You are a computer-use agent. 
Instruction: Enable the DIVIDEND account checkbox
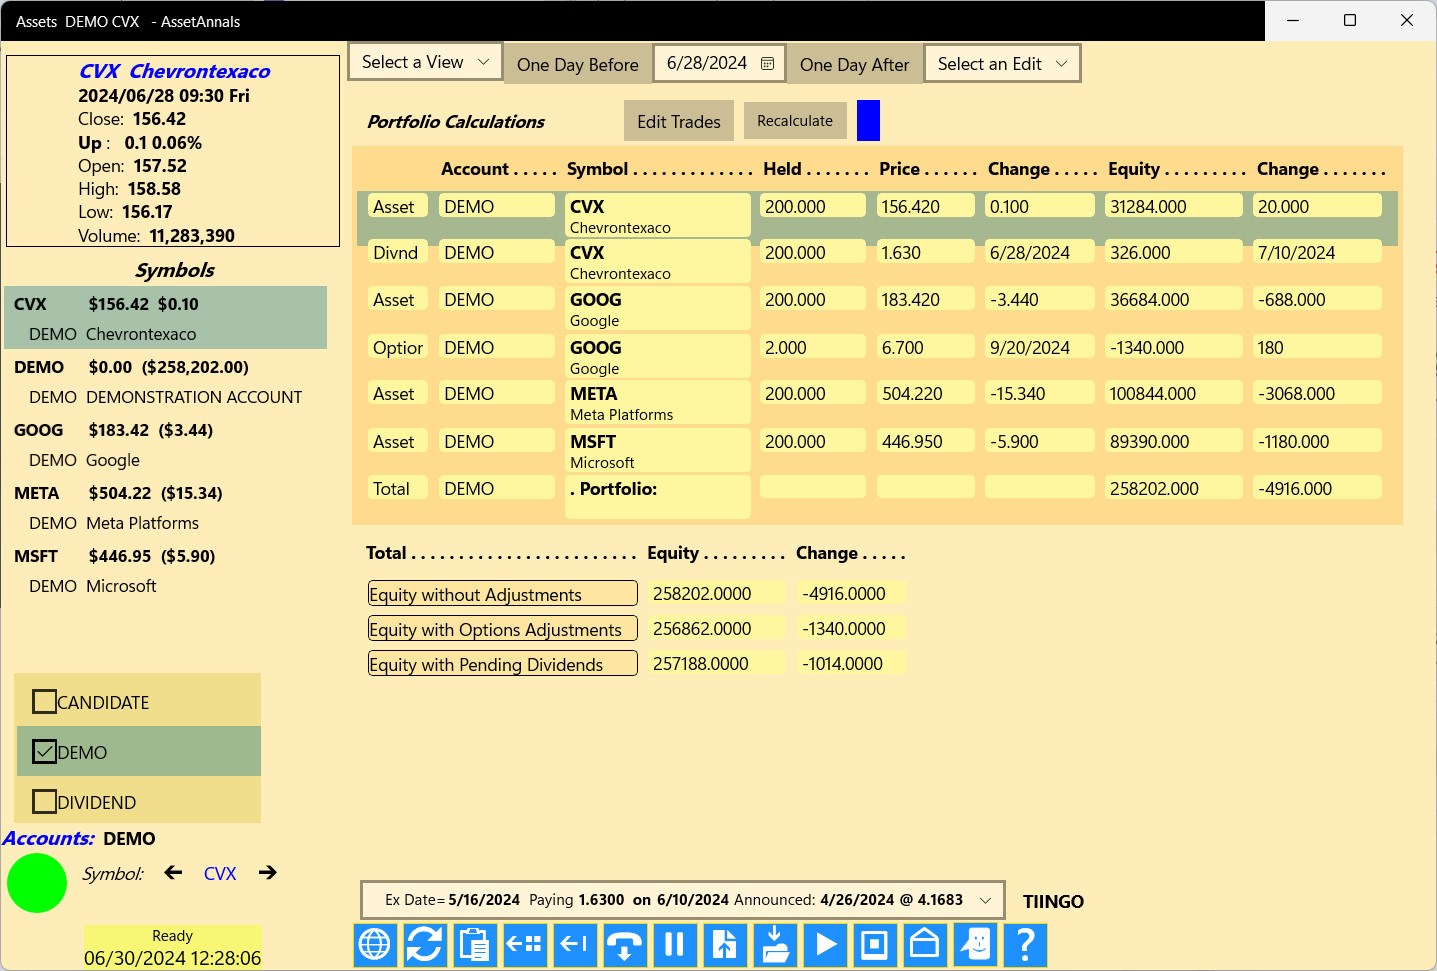(44, 802)
